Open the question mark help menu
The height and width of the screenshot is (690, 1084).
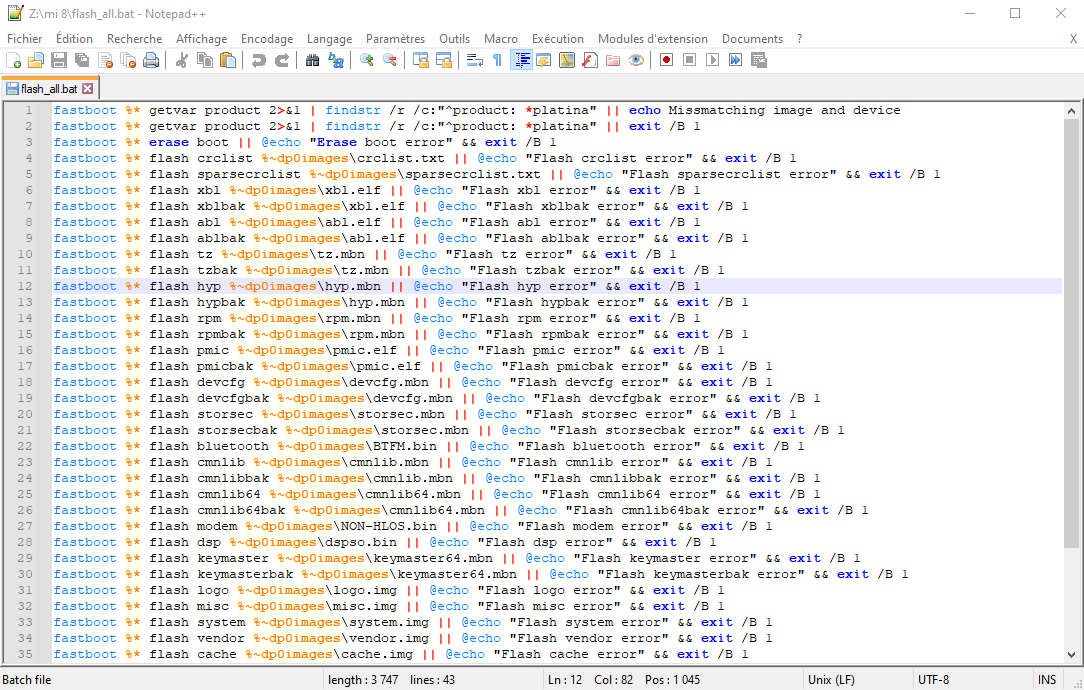tap(799, 39)
